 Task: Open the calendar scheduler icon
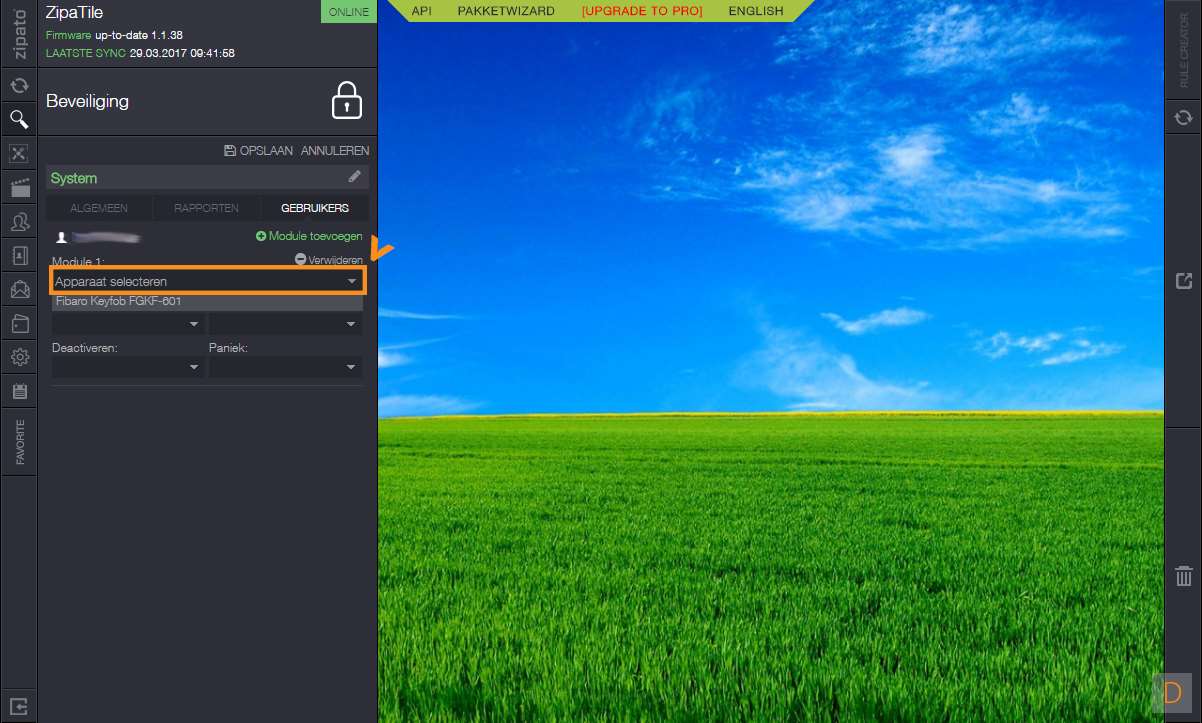[18, 391]
